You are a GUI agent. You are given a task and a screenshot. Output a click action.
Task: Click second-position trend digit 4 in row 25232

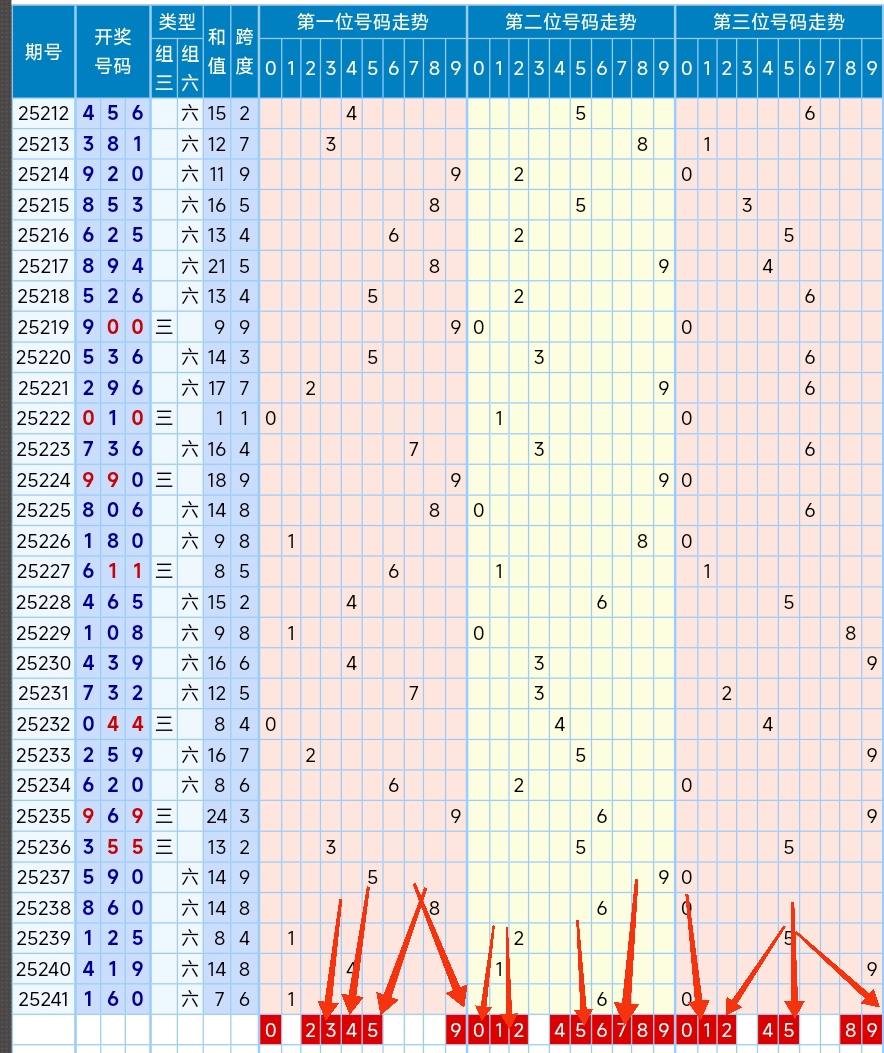[560, 724]
